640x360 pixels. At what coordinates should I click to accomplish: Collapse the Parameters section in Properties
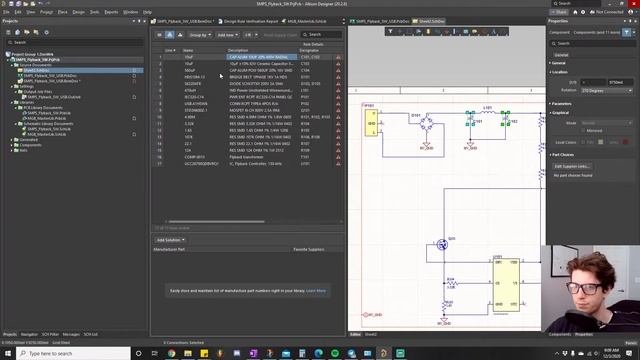(x=560, y=104)
